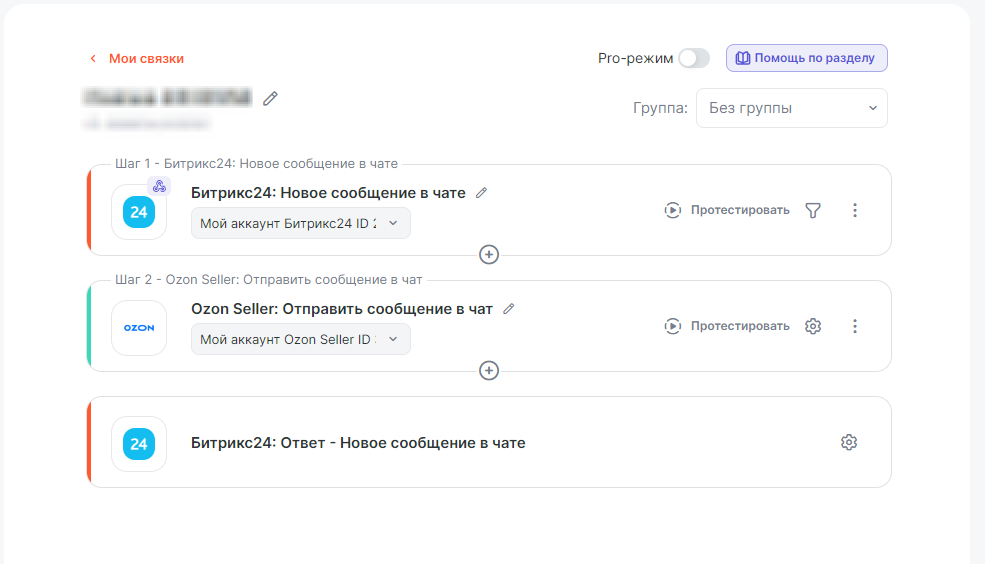985x564 pixels.
Task: Expand Ozon Seller account selector dropdown
Action: 300,339
